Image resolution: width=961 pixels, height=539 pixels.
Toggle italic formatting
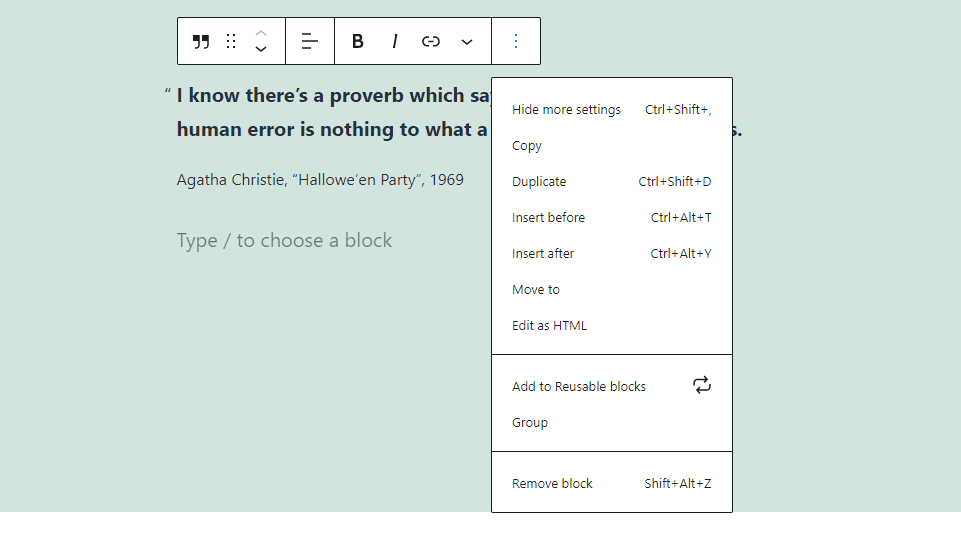pos(395,41)
